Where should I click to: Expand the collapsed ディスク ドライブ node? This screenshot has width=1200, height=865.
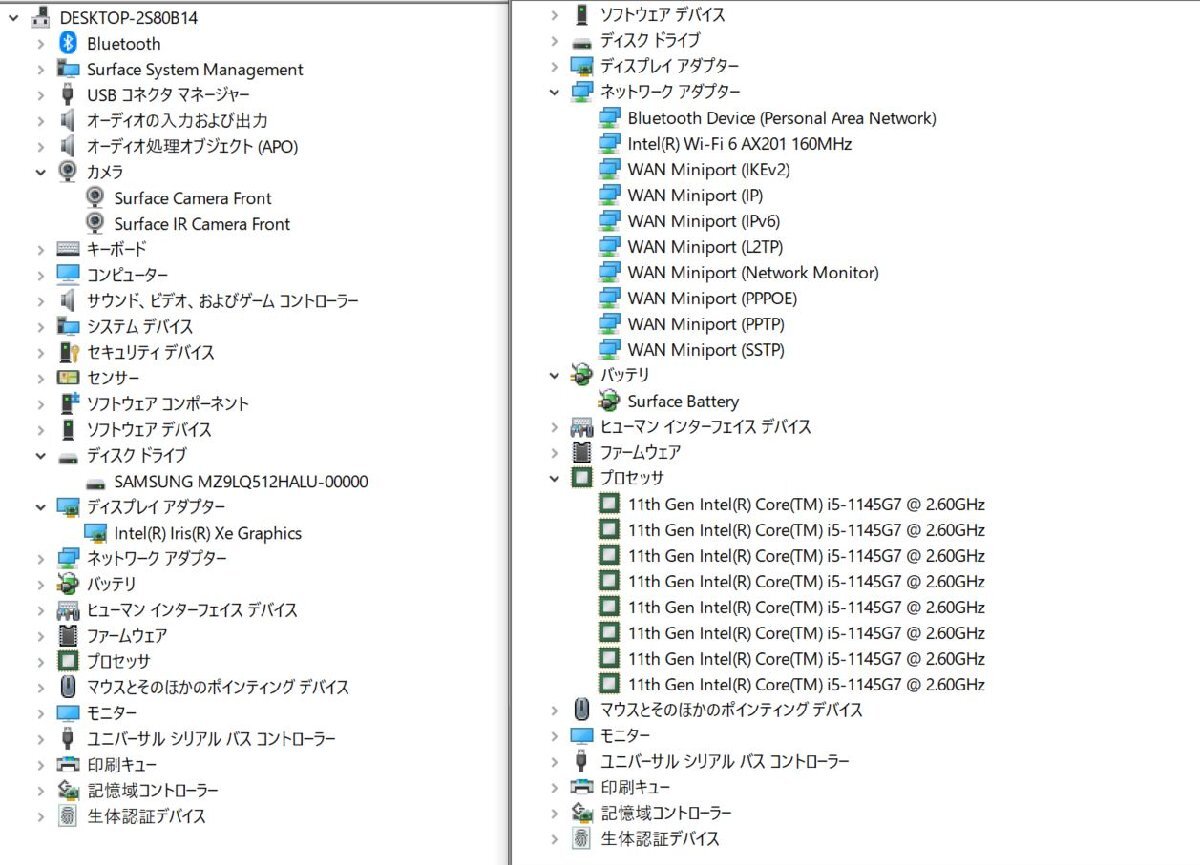(554, 40)
